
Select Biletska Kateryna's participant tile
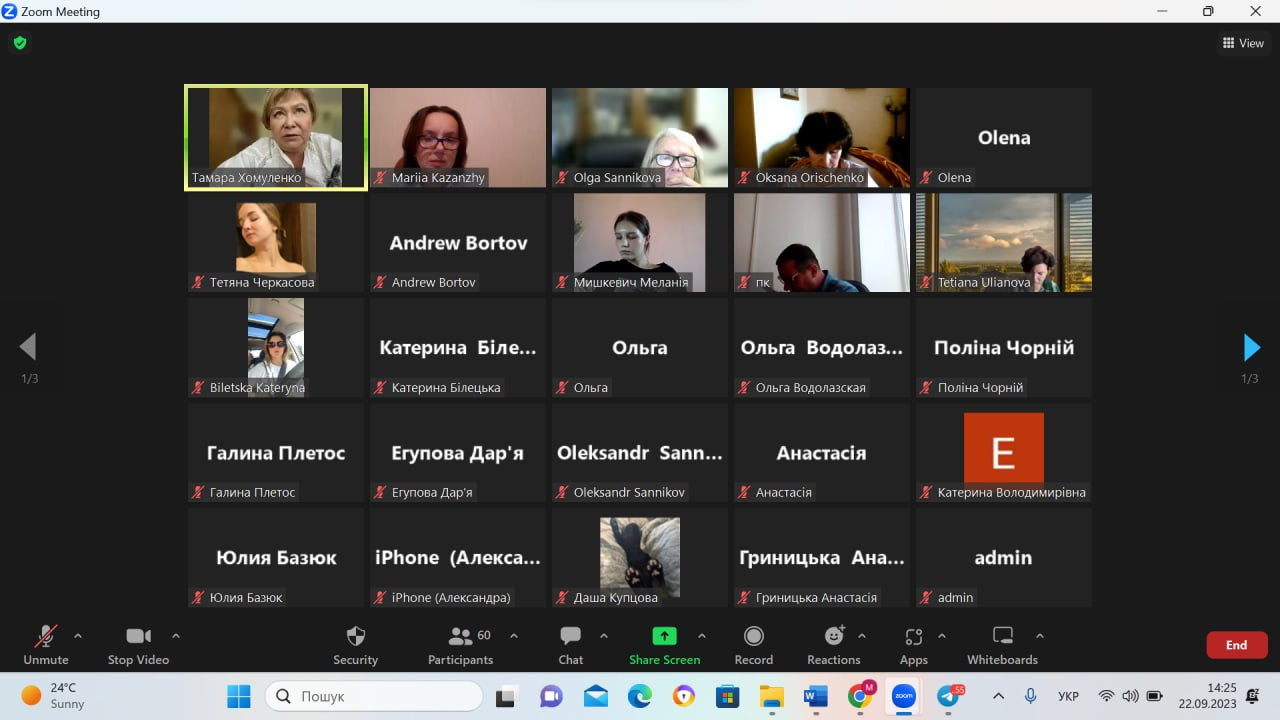point(276,348)
